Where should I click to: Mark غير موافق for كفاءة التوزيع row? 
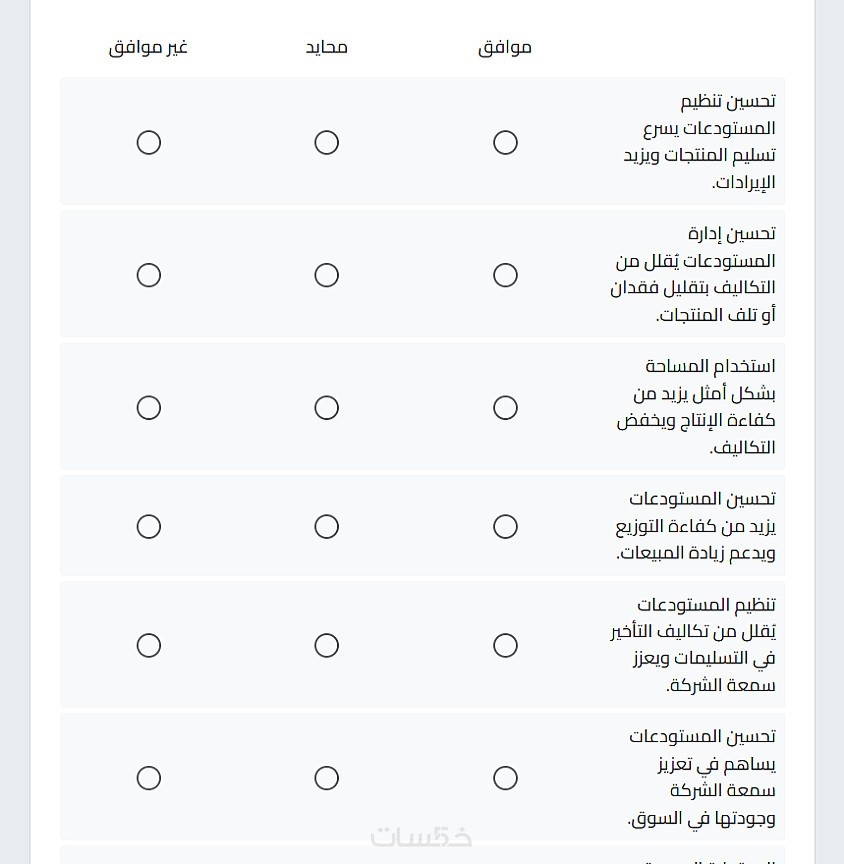click(149, 526)
